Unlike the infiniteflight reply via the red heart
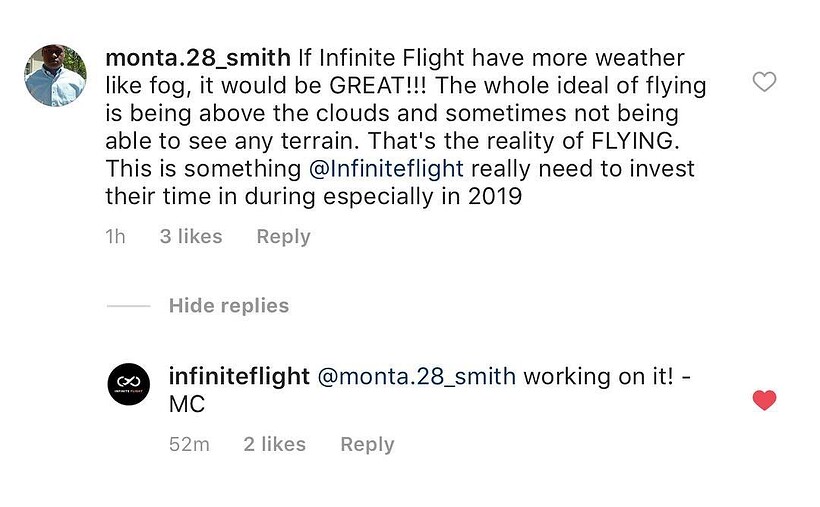This screenshot has width=820, height=507. tap(764, 401)
